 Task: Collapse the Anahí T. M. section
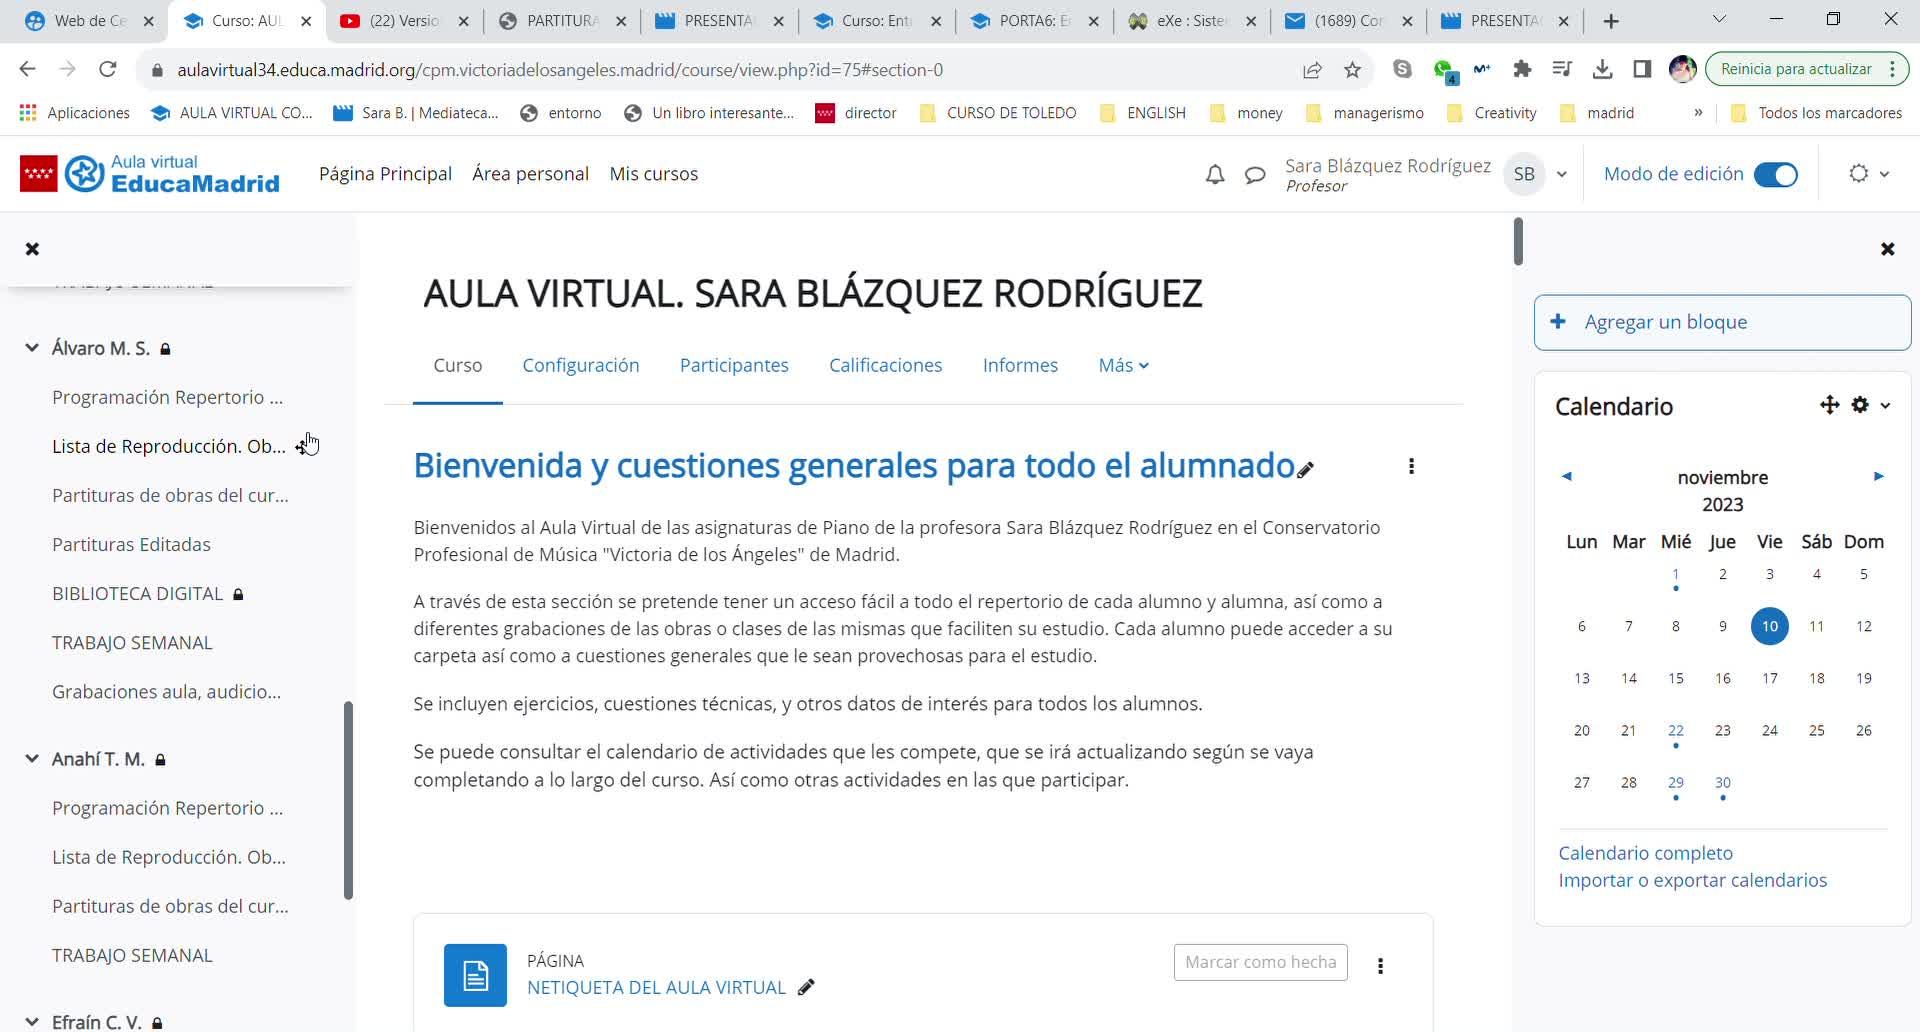(x=32, y=759)
